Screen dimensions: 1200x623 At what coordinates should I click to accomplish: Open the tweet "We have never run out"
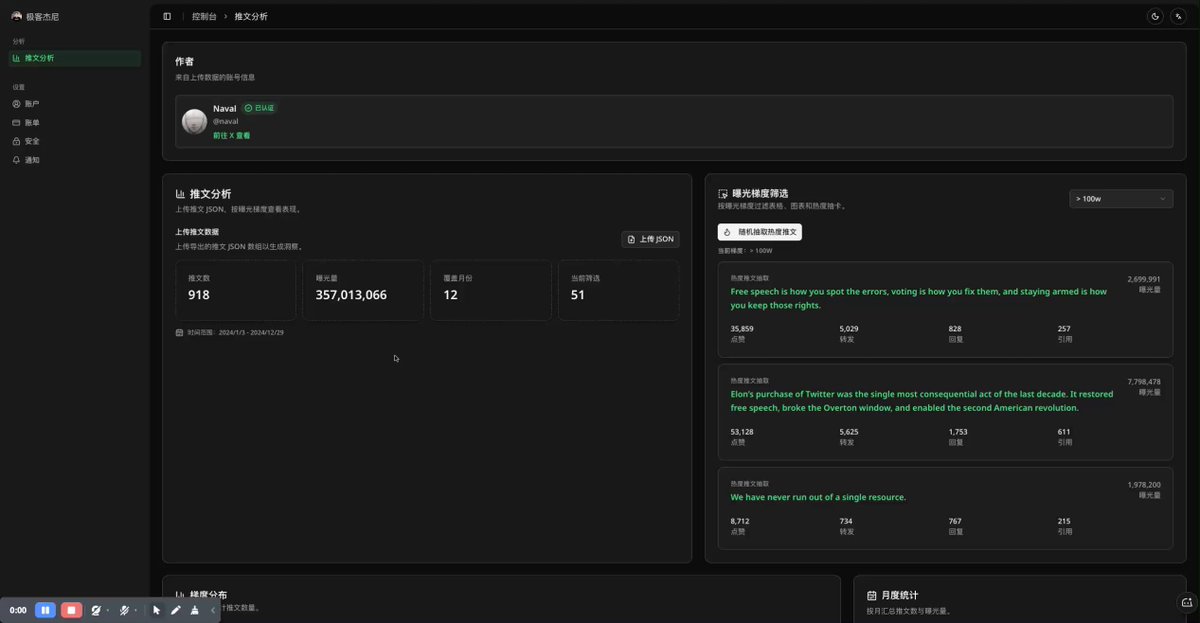coord(818,497)
